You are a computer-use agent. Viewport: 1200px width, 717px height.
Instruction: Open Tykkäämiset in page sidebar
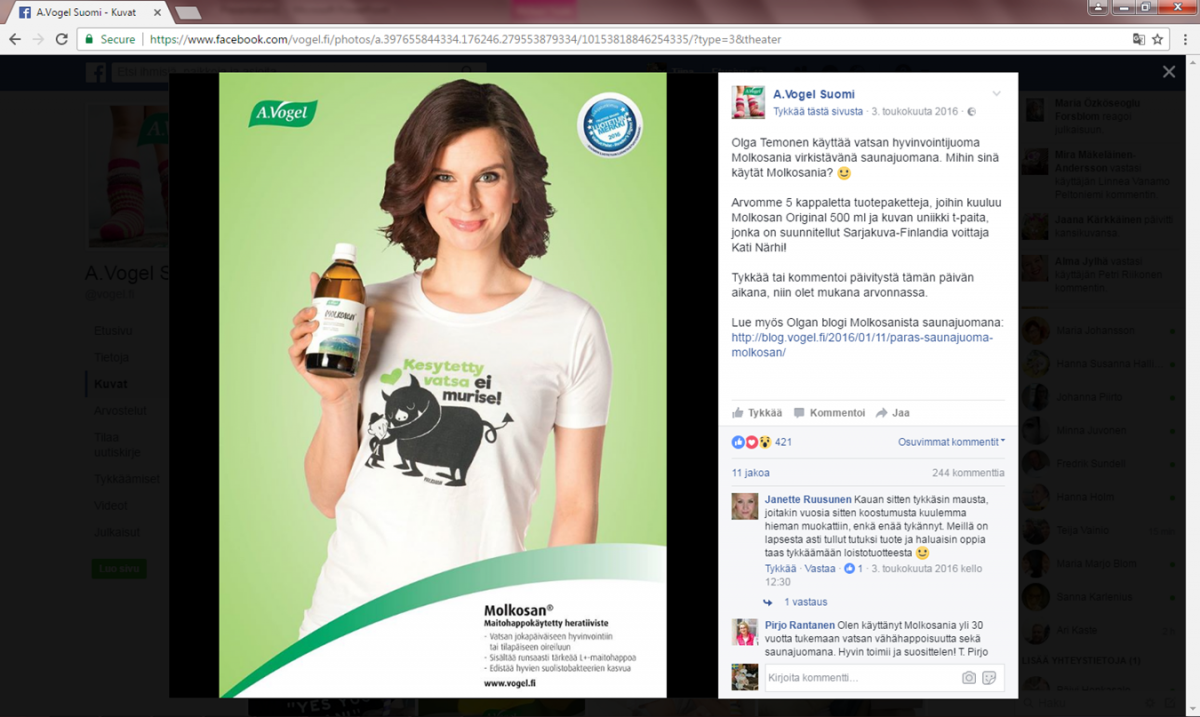pos(127,478)
